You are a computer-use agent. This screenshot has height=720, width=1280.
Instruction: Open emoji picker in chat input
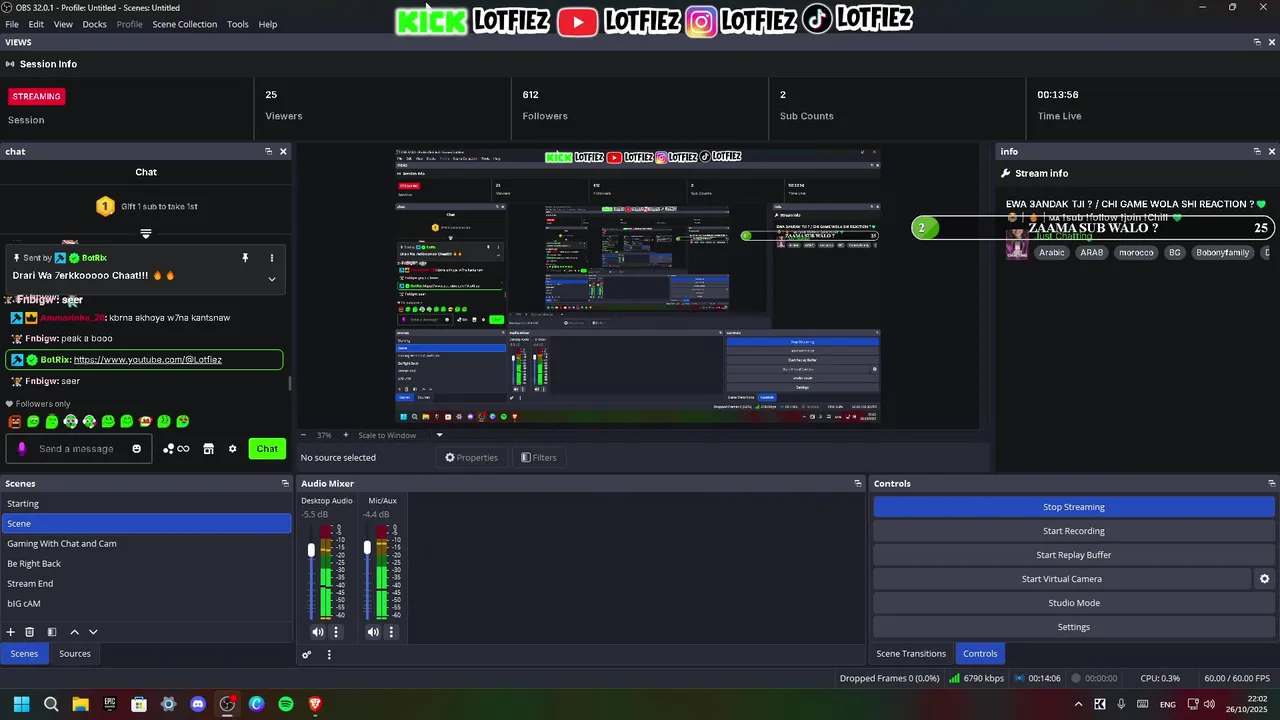point(137,449)
